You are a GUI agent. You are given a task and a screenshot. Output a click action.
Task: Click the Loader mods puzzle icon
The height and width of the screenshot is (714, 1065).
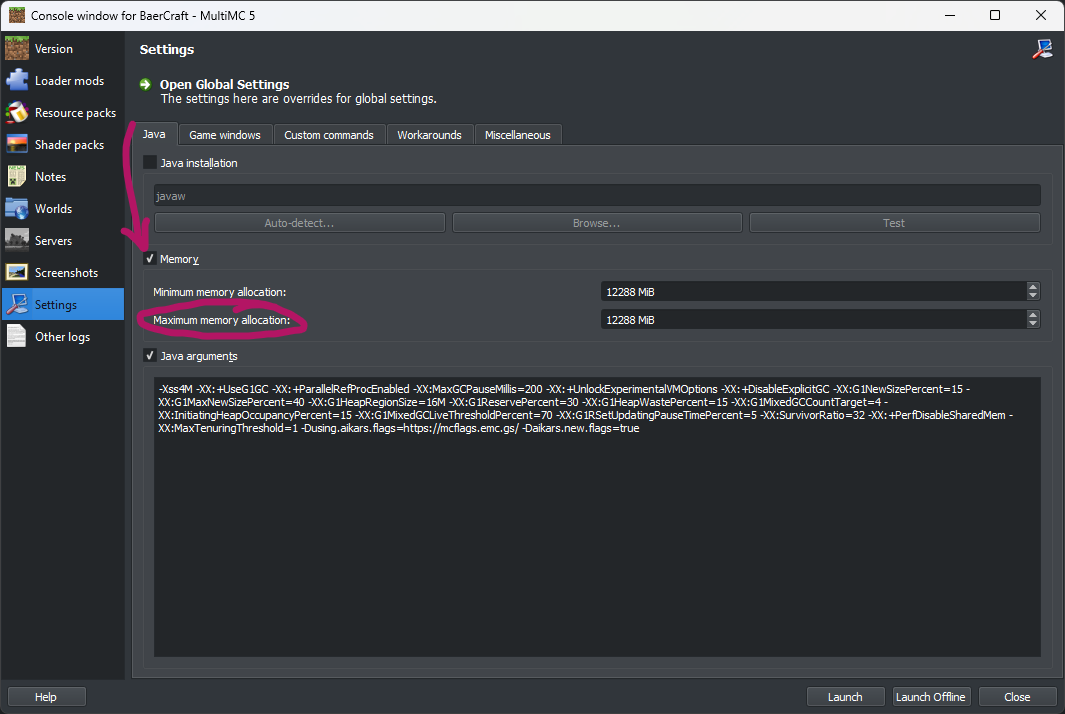pos(17,81)
